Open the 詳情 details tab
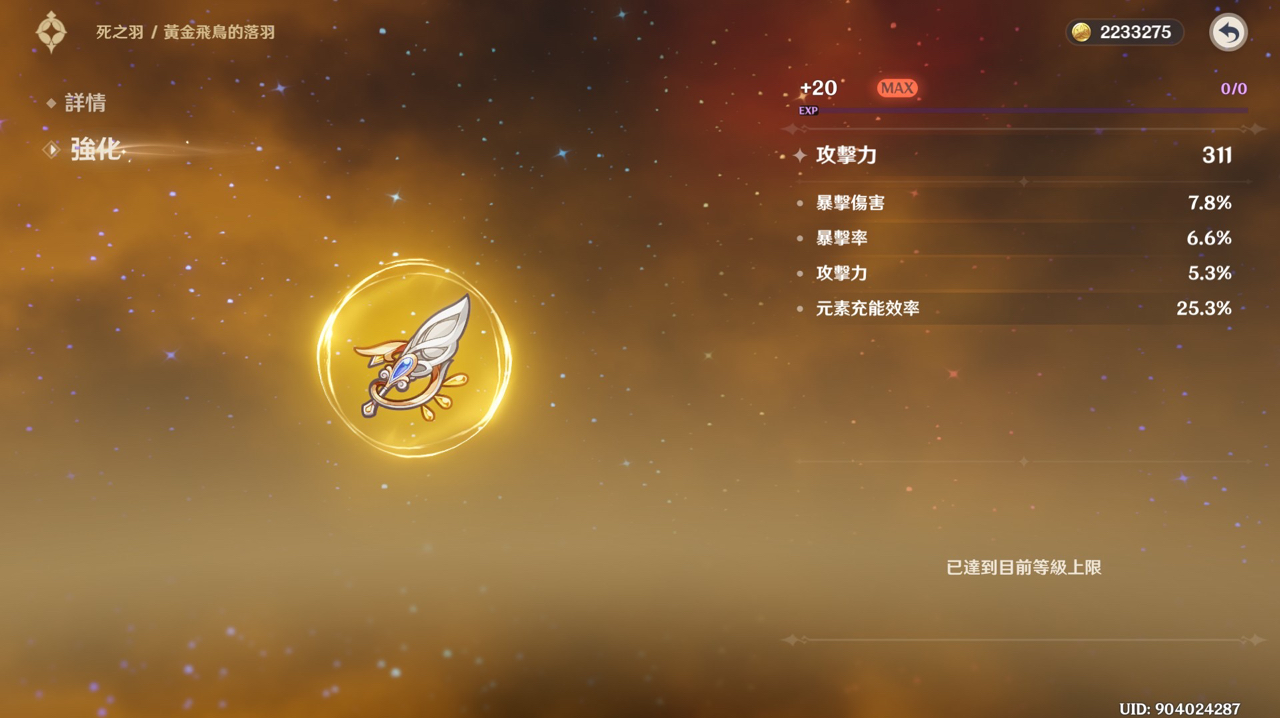 [85, 103]
